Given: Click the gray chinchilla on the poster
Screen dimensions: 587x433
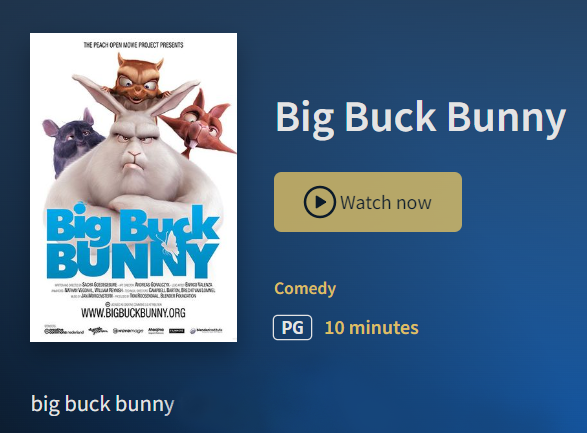Looking at the screenshot, I should click(x=71, y=140).
